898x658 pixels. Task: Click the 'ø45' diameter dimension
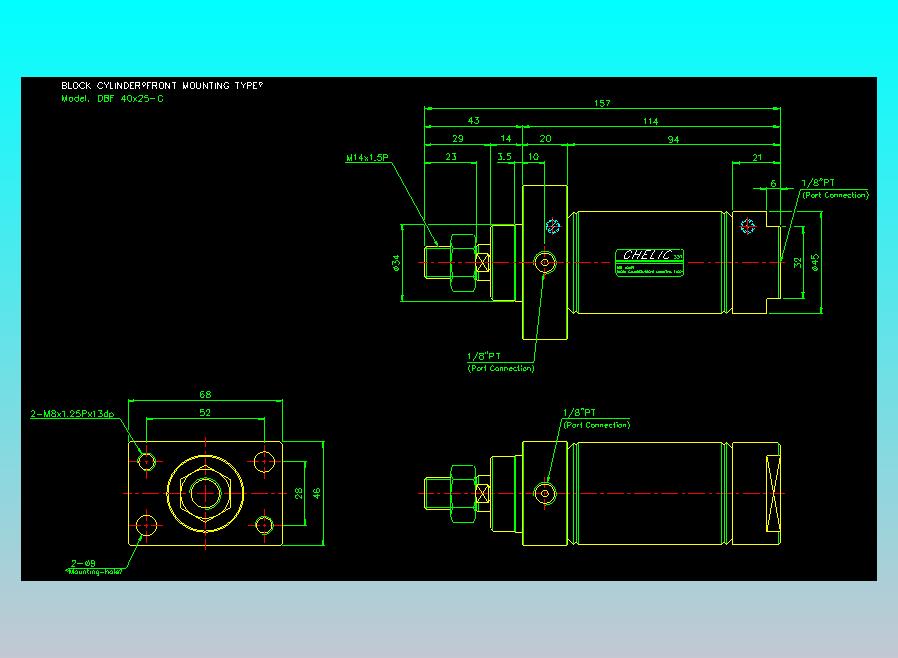pos(815,262)
